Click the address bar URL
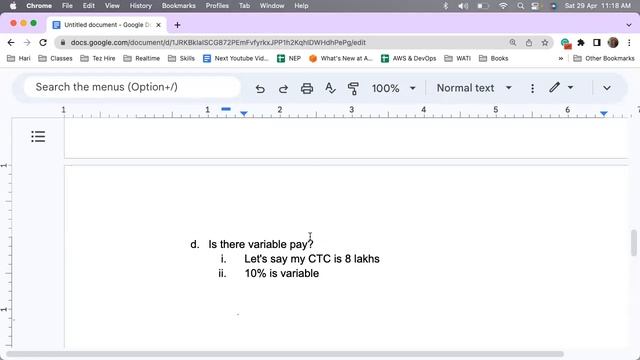The height and width of the screenshot is (360, 640). click(218, 42)
